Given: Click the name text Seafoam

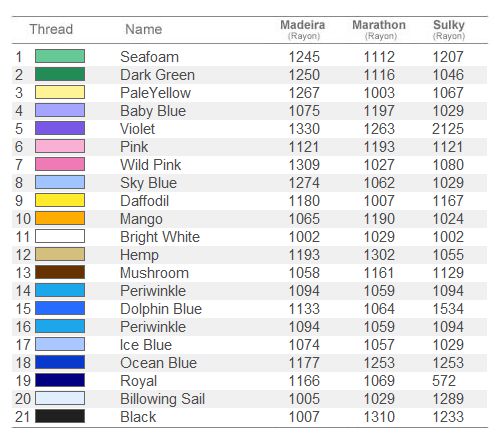Looking at the screenshot, I should click(149, 57).
